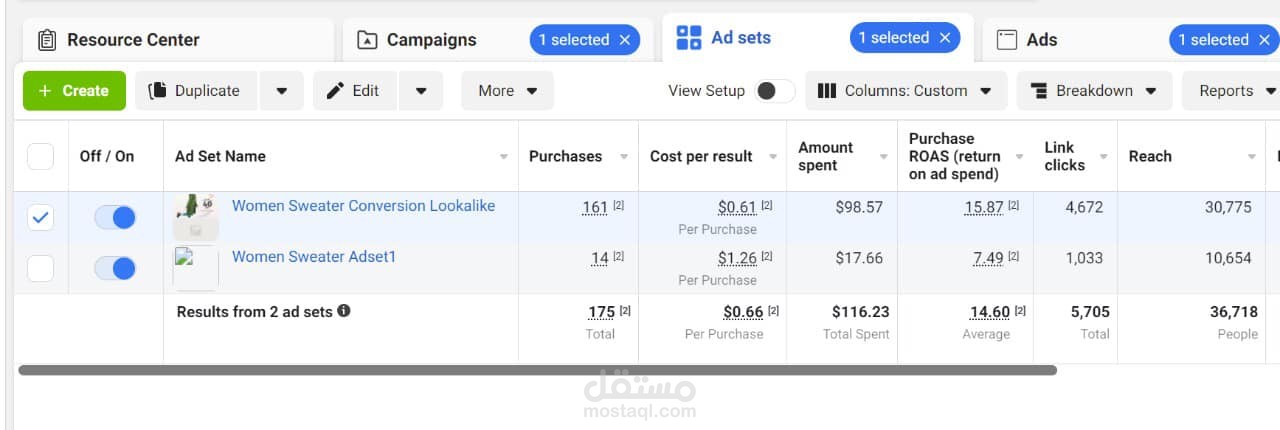The width and height of the screenshot is (1280, 430).
Task: Open the Duplicate dropdown arrow
Action: click(282, 91)
